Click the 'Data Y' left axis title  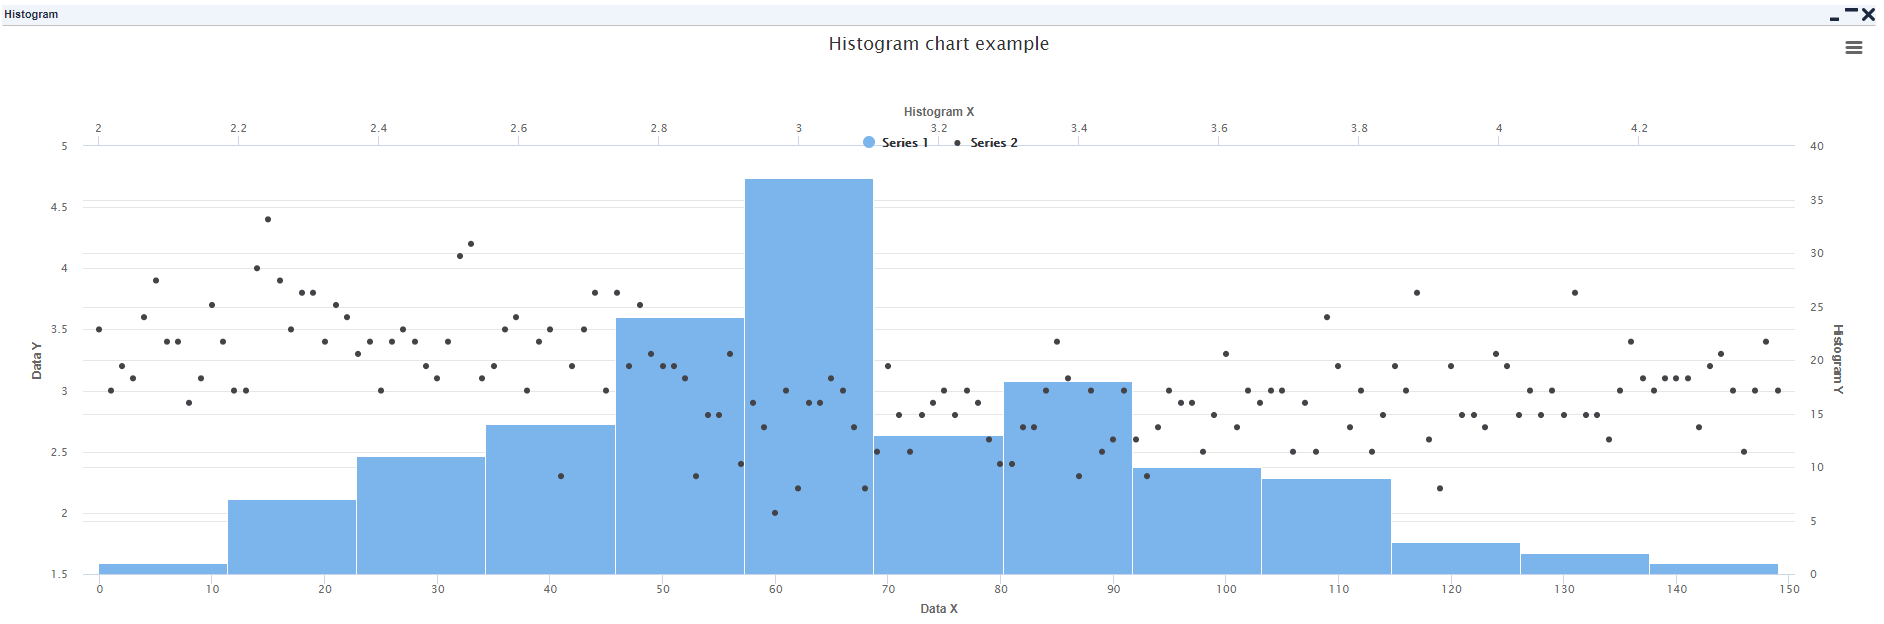tap(37, 360)
